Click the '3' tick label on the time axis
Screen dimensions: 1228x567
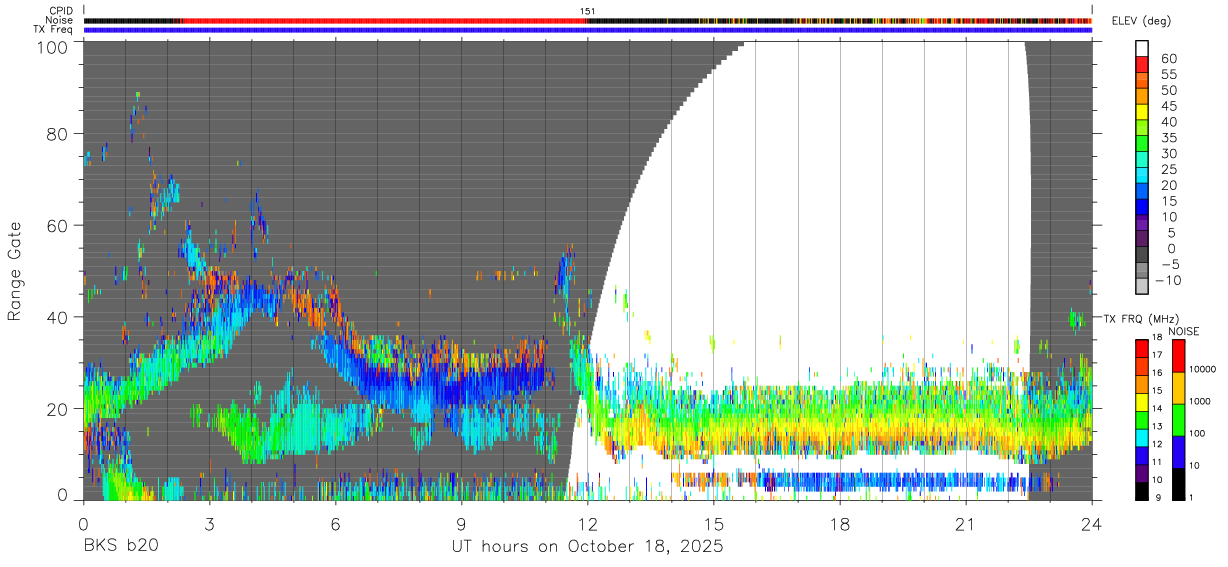tap(209, 524)
